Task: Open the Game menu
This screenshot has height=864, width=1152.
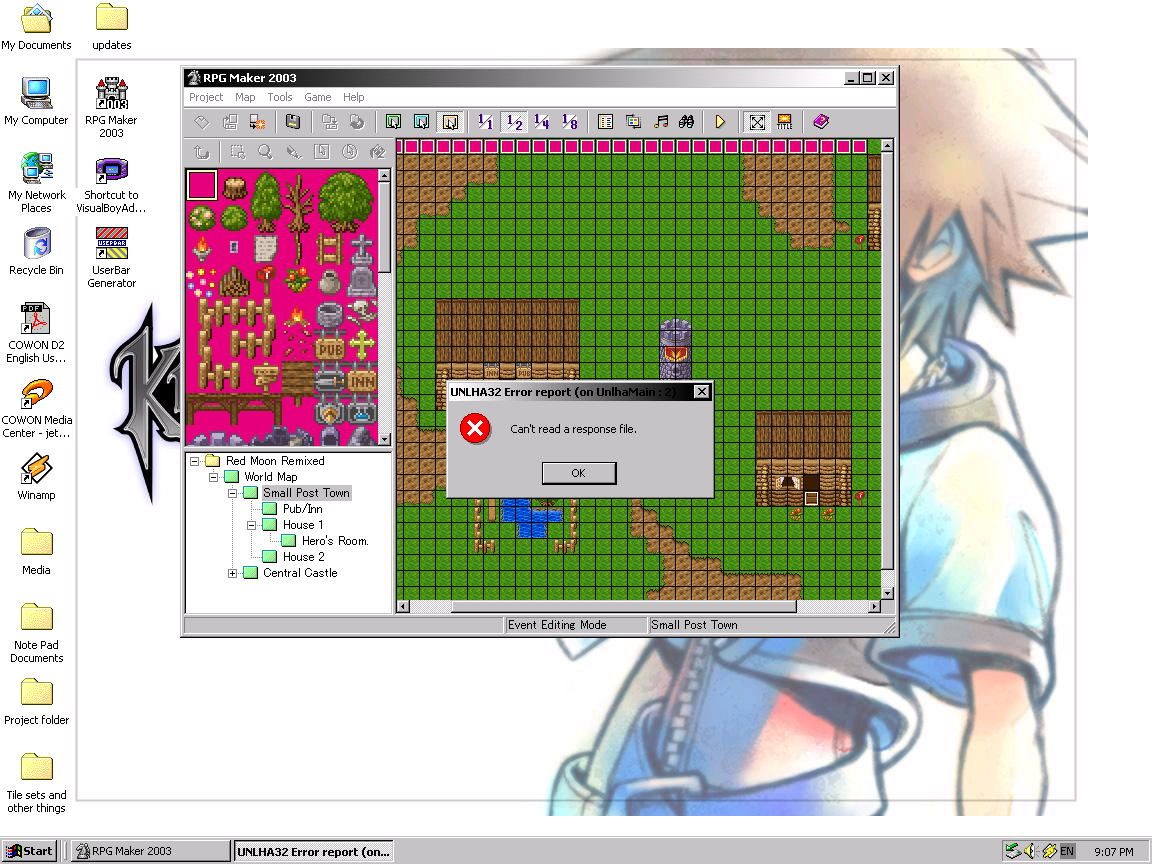Action: [317, 97]
